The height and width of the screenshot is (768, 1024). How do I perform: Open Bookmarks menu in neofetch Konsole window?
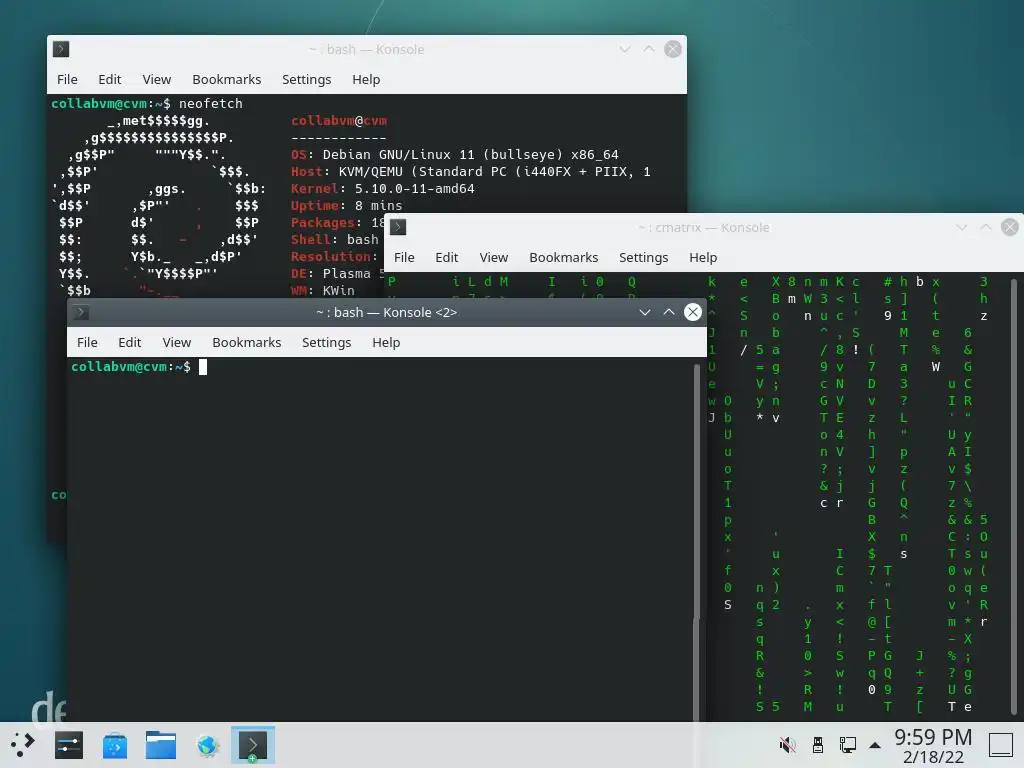point(227,79)
